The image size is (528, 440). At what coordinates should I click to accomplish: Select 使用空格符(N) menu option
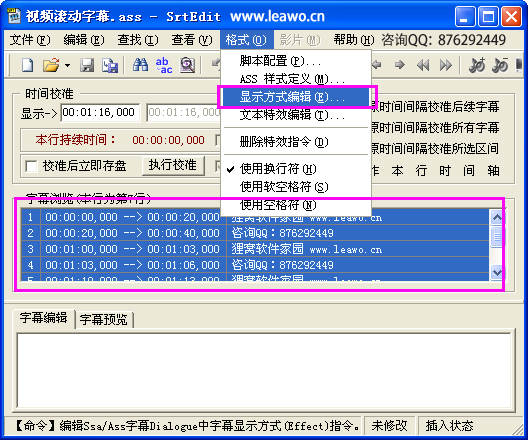coord(296,205)
